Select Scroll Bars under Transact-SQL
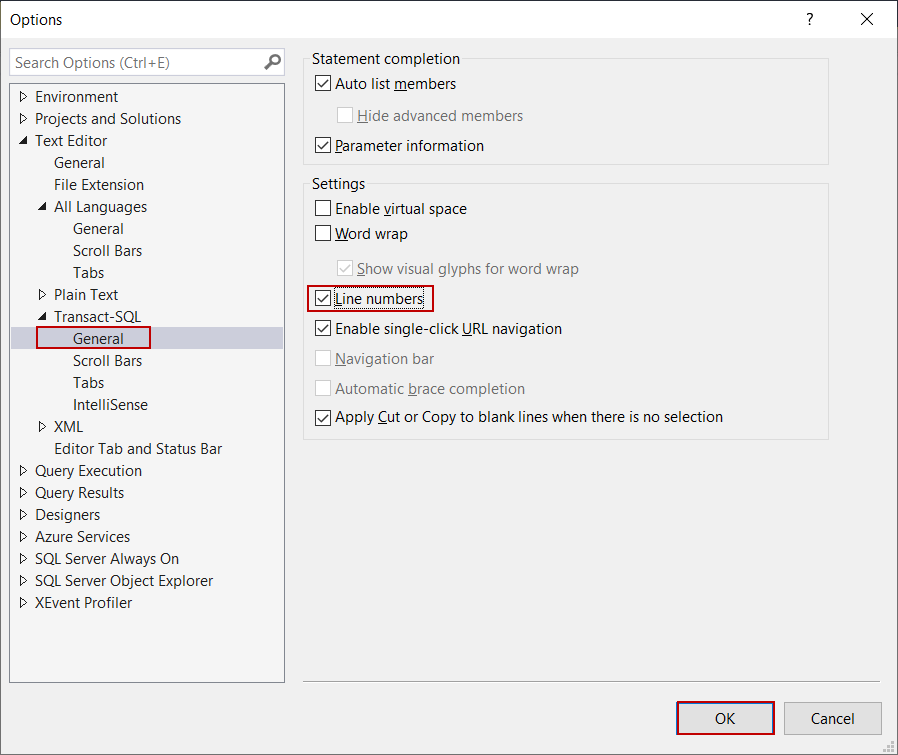 click(x=107, y=361)
